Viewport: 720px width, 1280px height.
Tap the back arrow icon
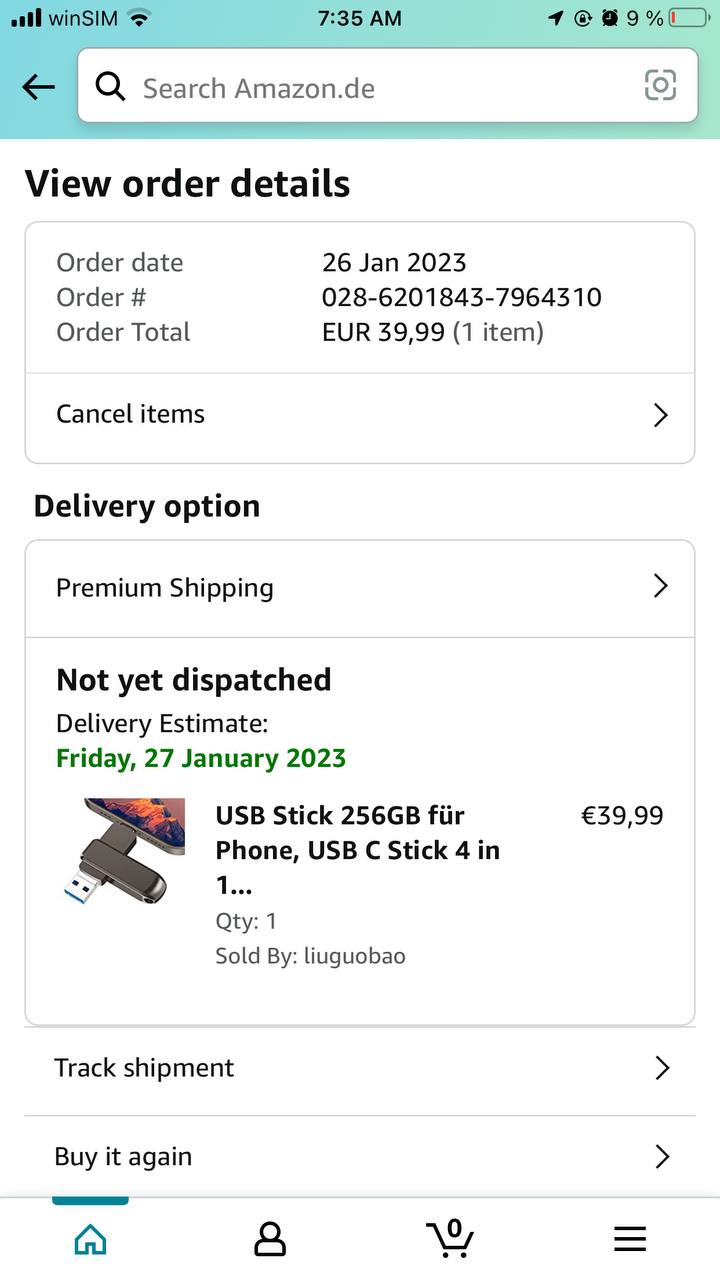tap(38, 87)
